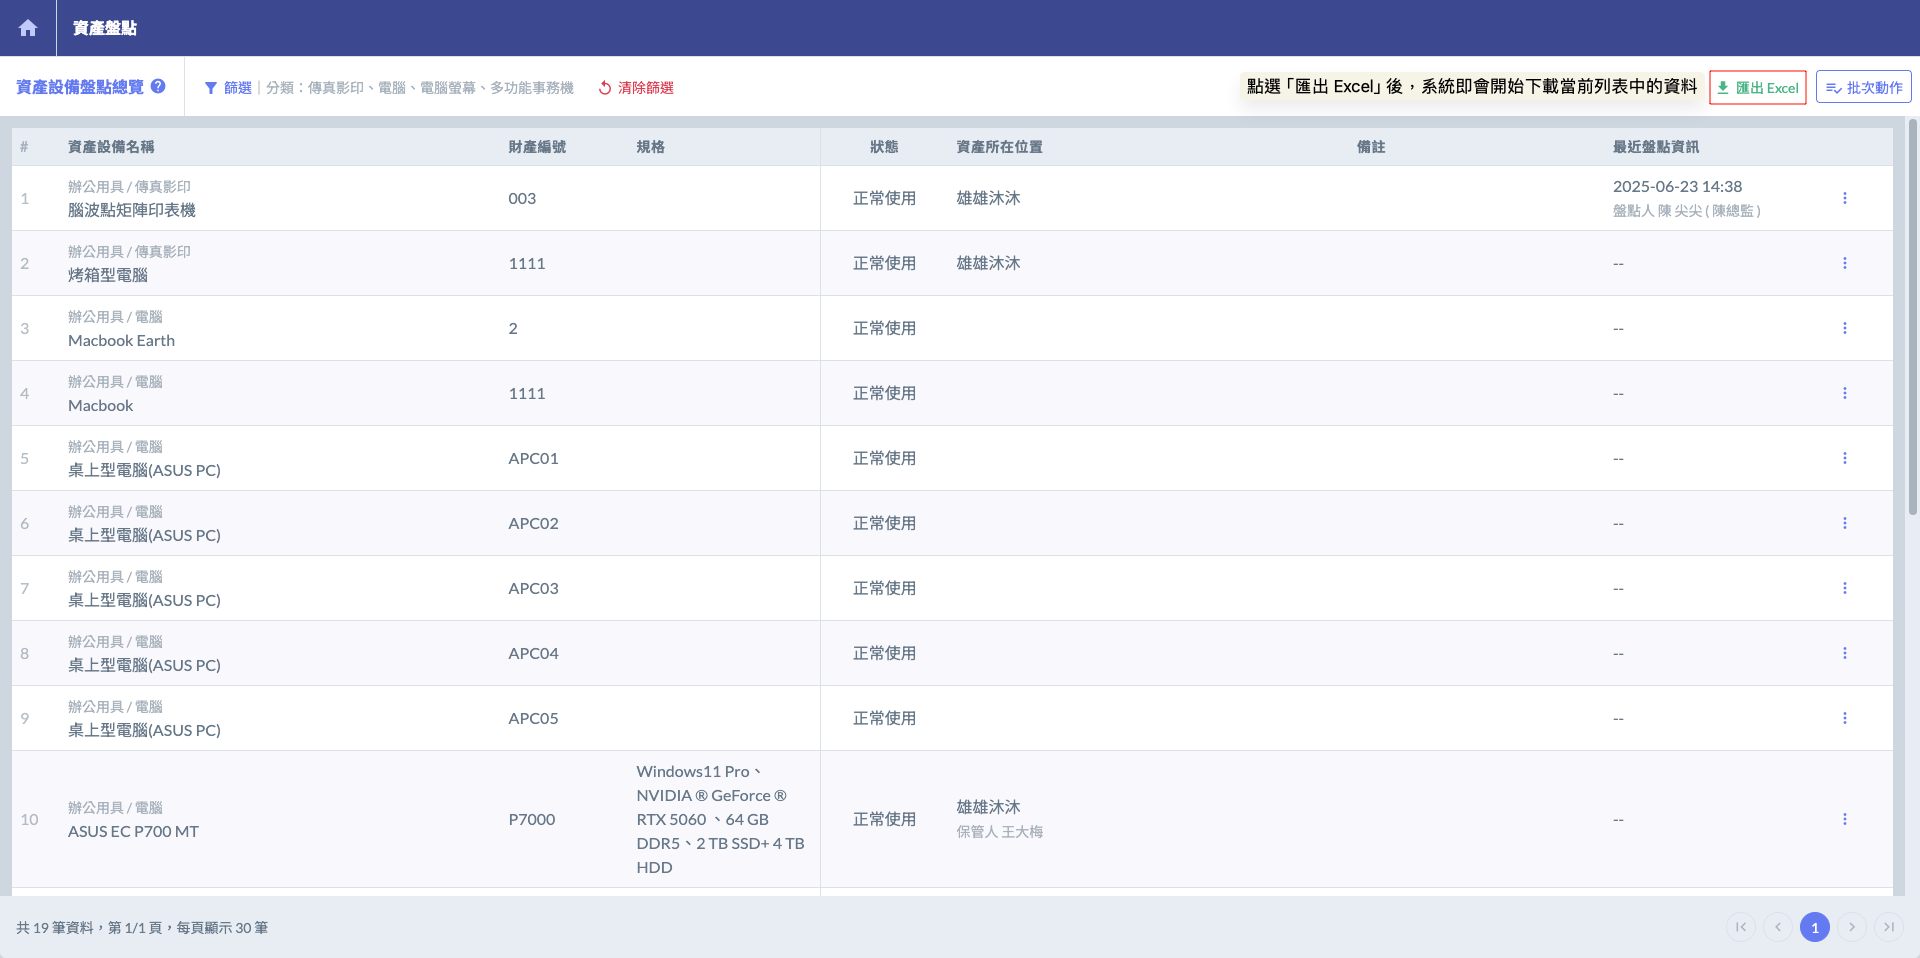The height and width of the screenshot is (958, 1920).
Task: Select the Macbook Earth asset name
Action: pos(122,340)
